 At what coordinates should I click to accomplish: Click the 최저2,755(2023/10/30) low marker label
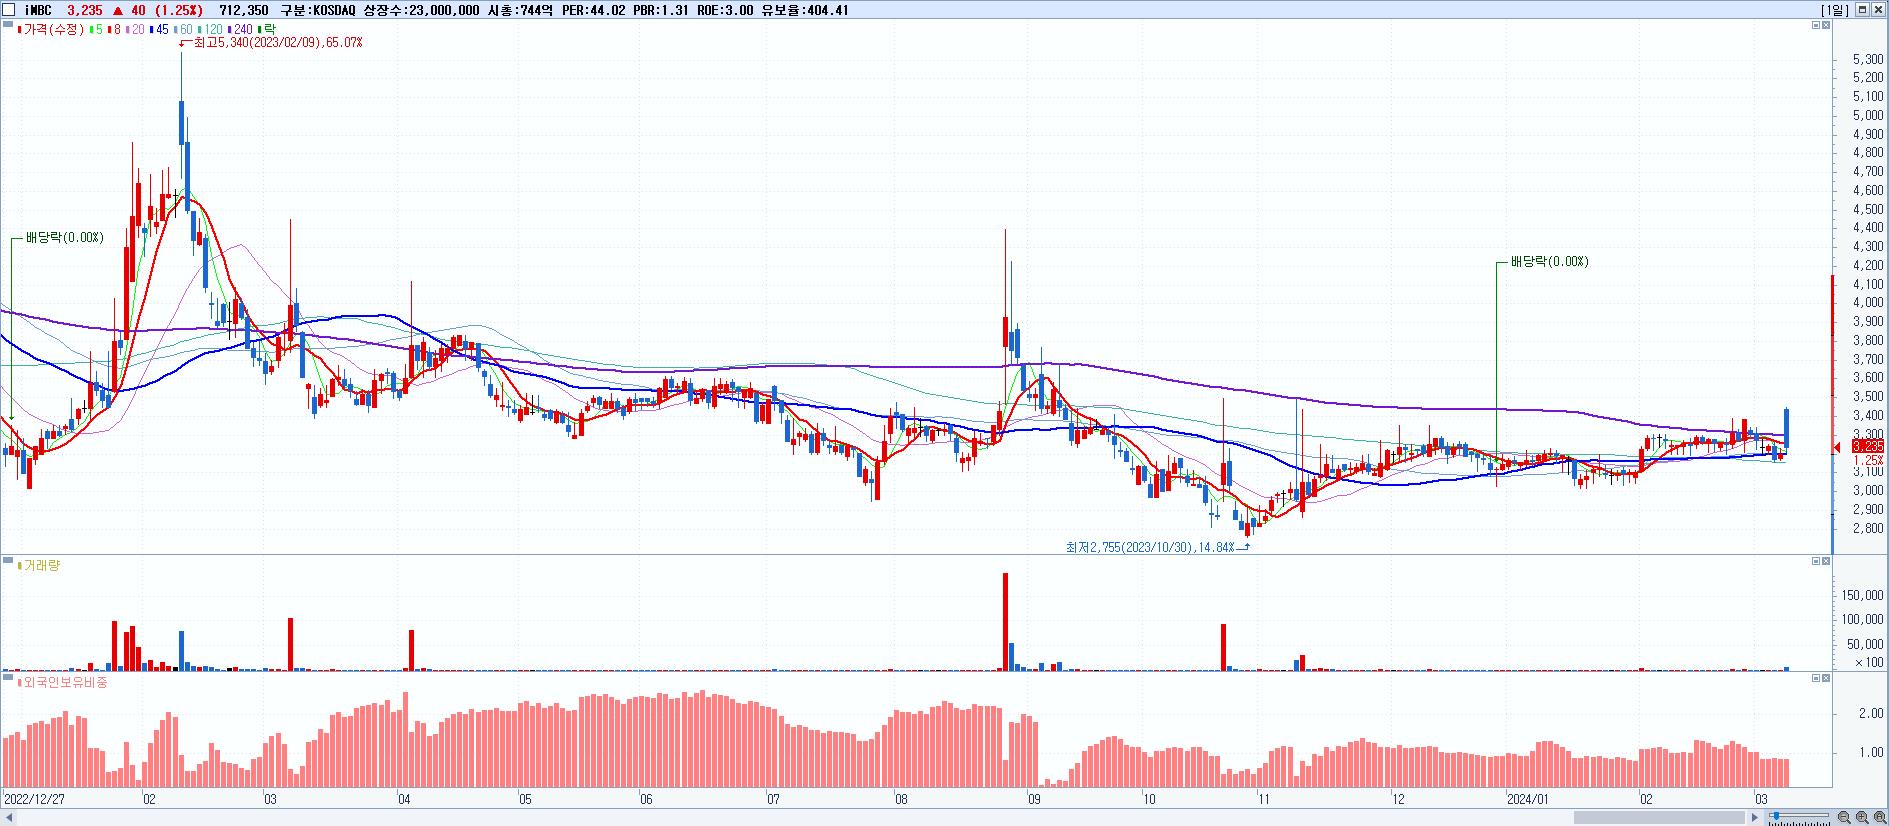[x=1150, y=547]
